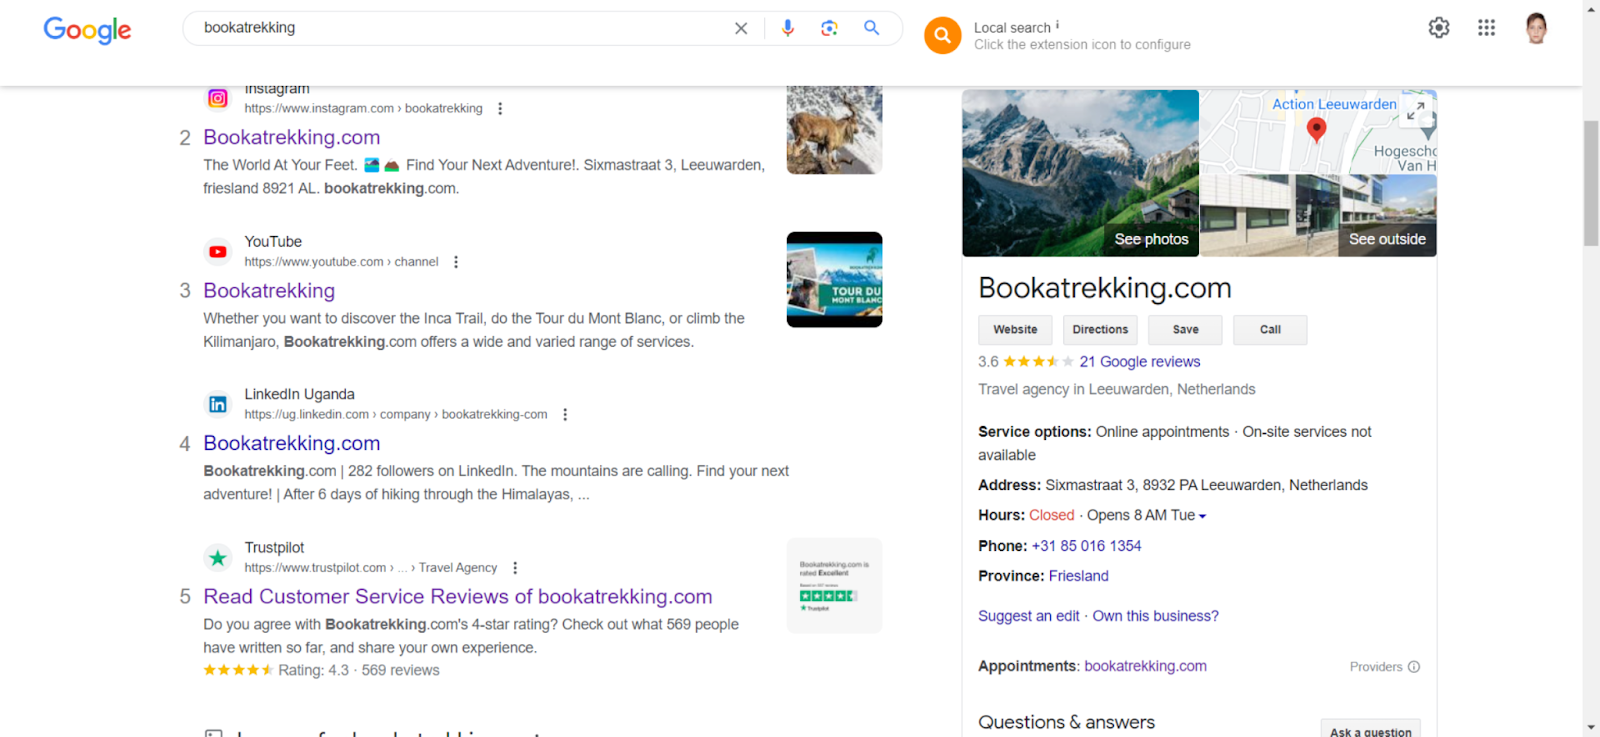Open See photos mountain image
Screen dimensions: 1600x737
[x=1080, y=173]
